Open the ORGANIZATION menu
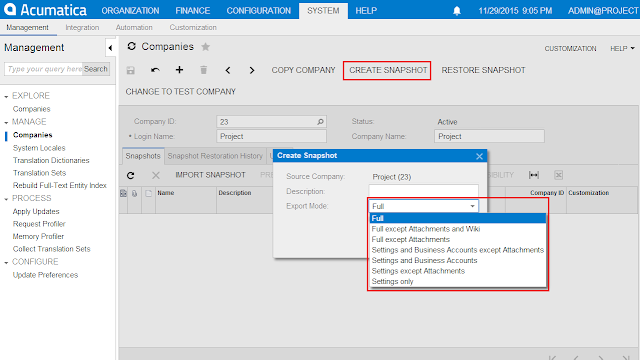The height and width of the screenshot is (360, 640). (130, 11)
